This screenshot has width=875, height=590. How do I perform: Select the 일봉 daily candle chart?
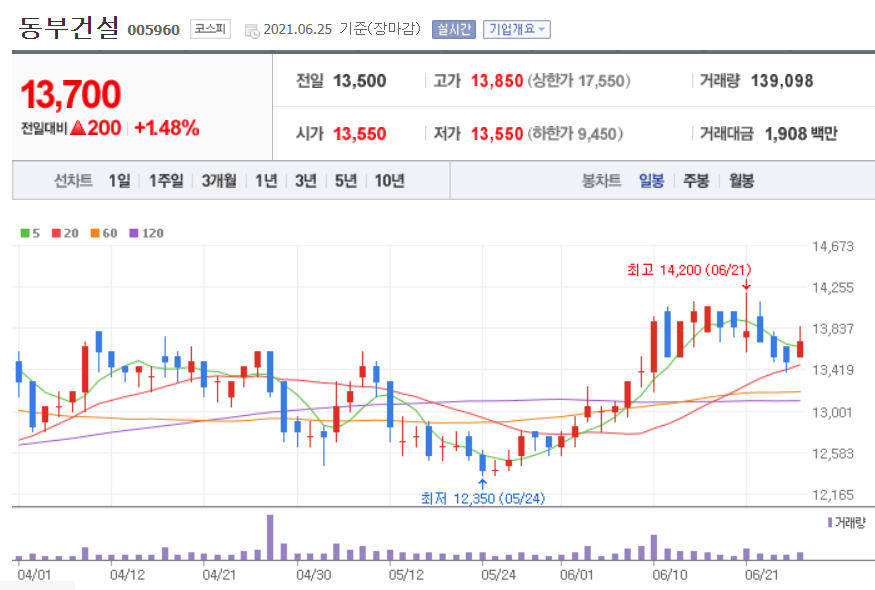click(x=651, y=181)
